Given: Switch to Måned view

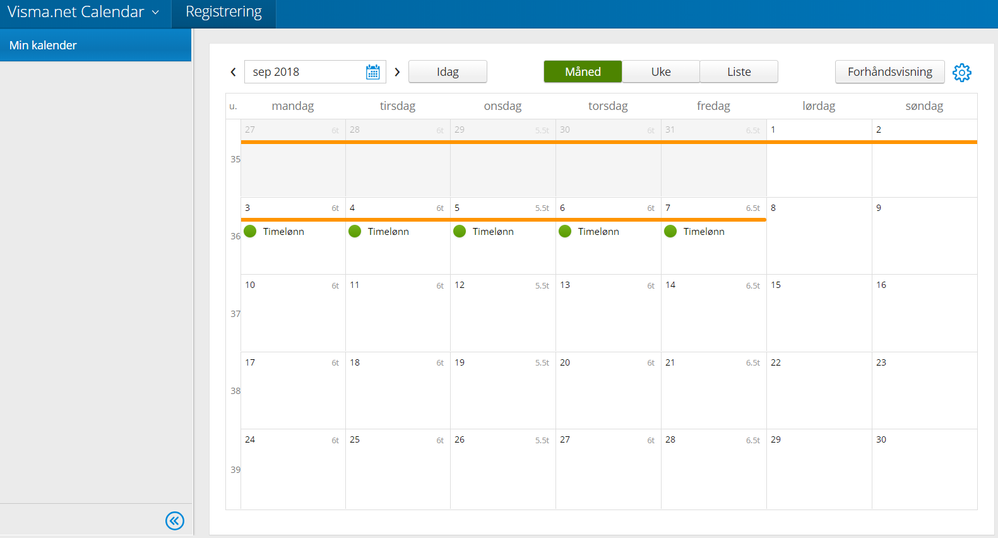Looking at the screenshot, I should 583,72.
